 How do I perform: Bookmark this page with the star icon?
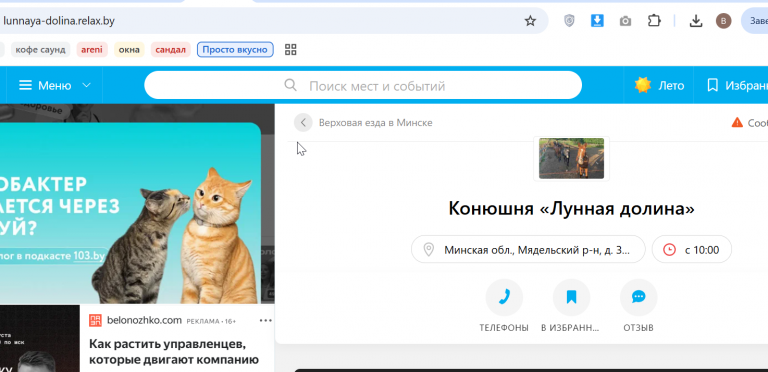coord(530,21)
